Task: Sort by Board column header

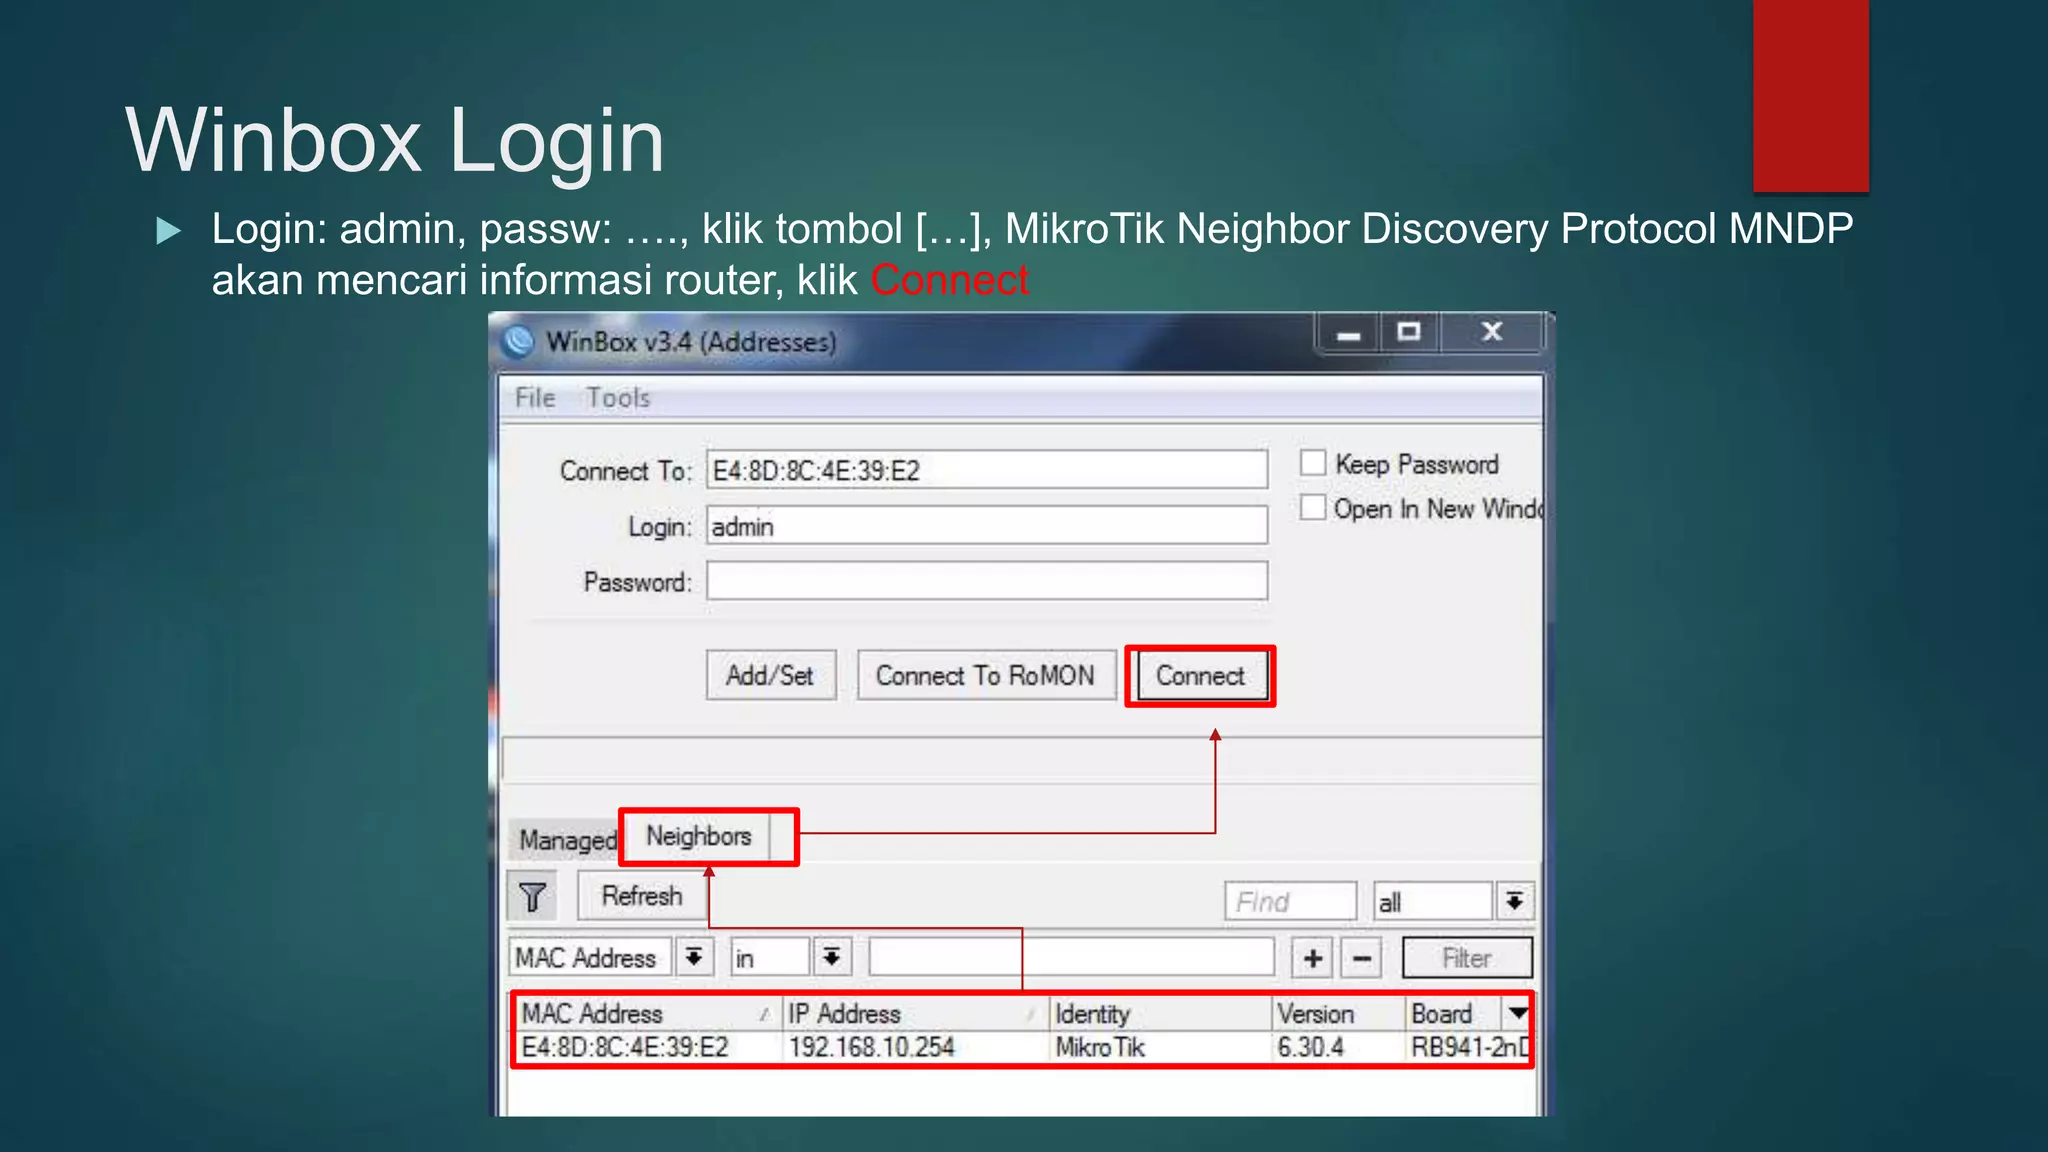Action: pyautogui.click(x=1454, y=1014)
